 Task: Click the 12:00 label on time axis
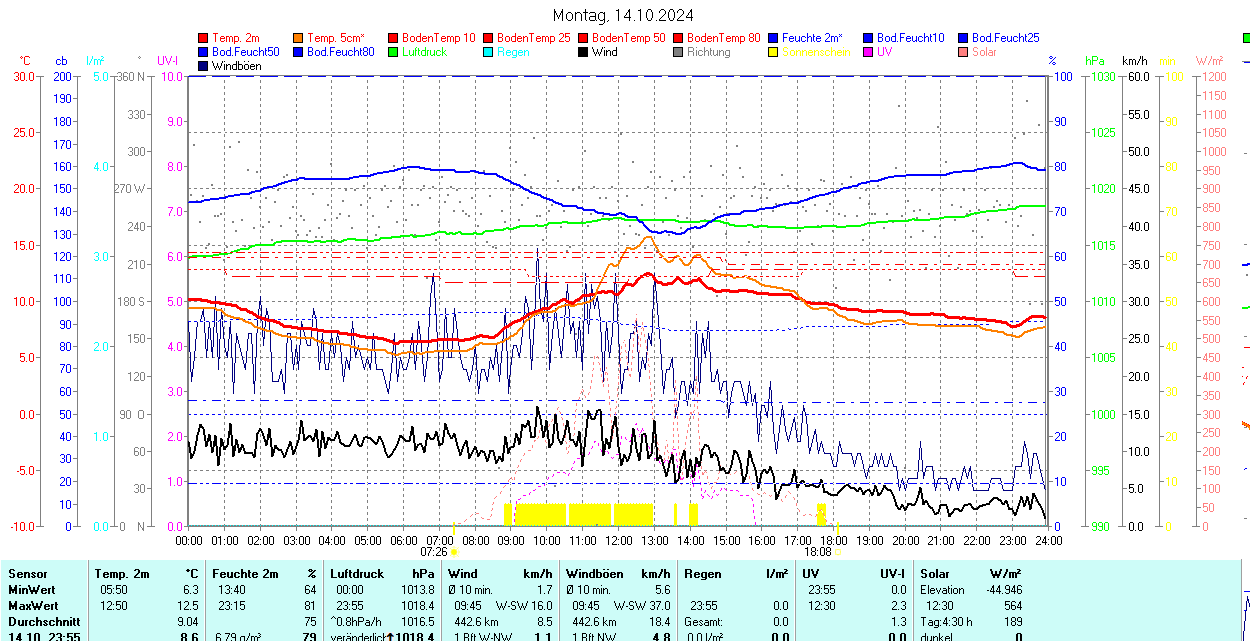[619, 540]
